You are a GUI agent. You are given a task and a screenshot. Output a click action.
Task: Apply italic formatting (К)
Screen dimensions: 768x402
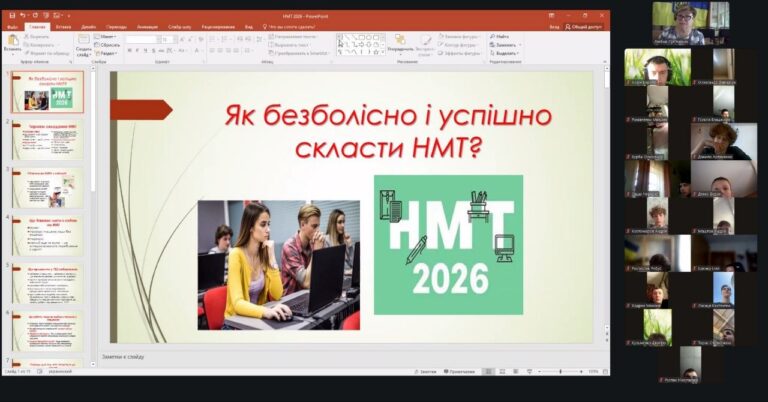(138, 50)
